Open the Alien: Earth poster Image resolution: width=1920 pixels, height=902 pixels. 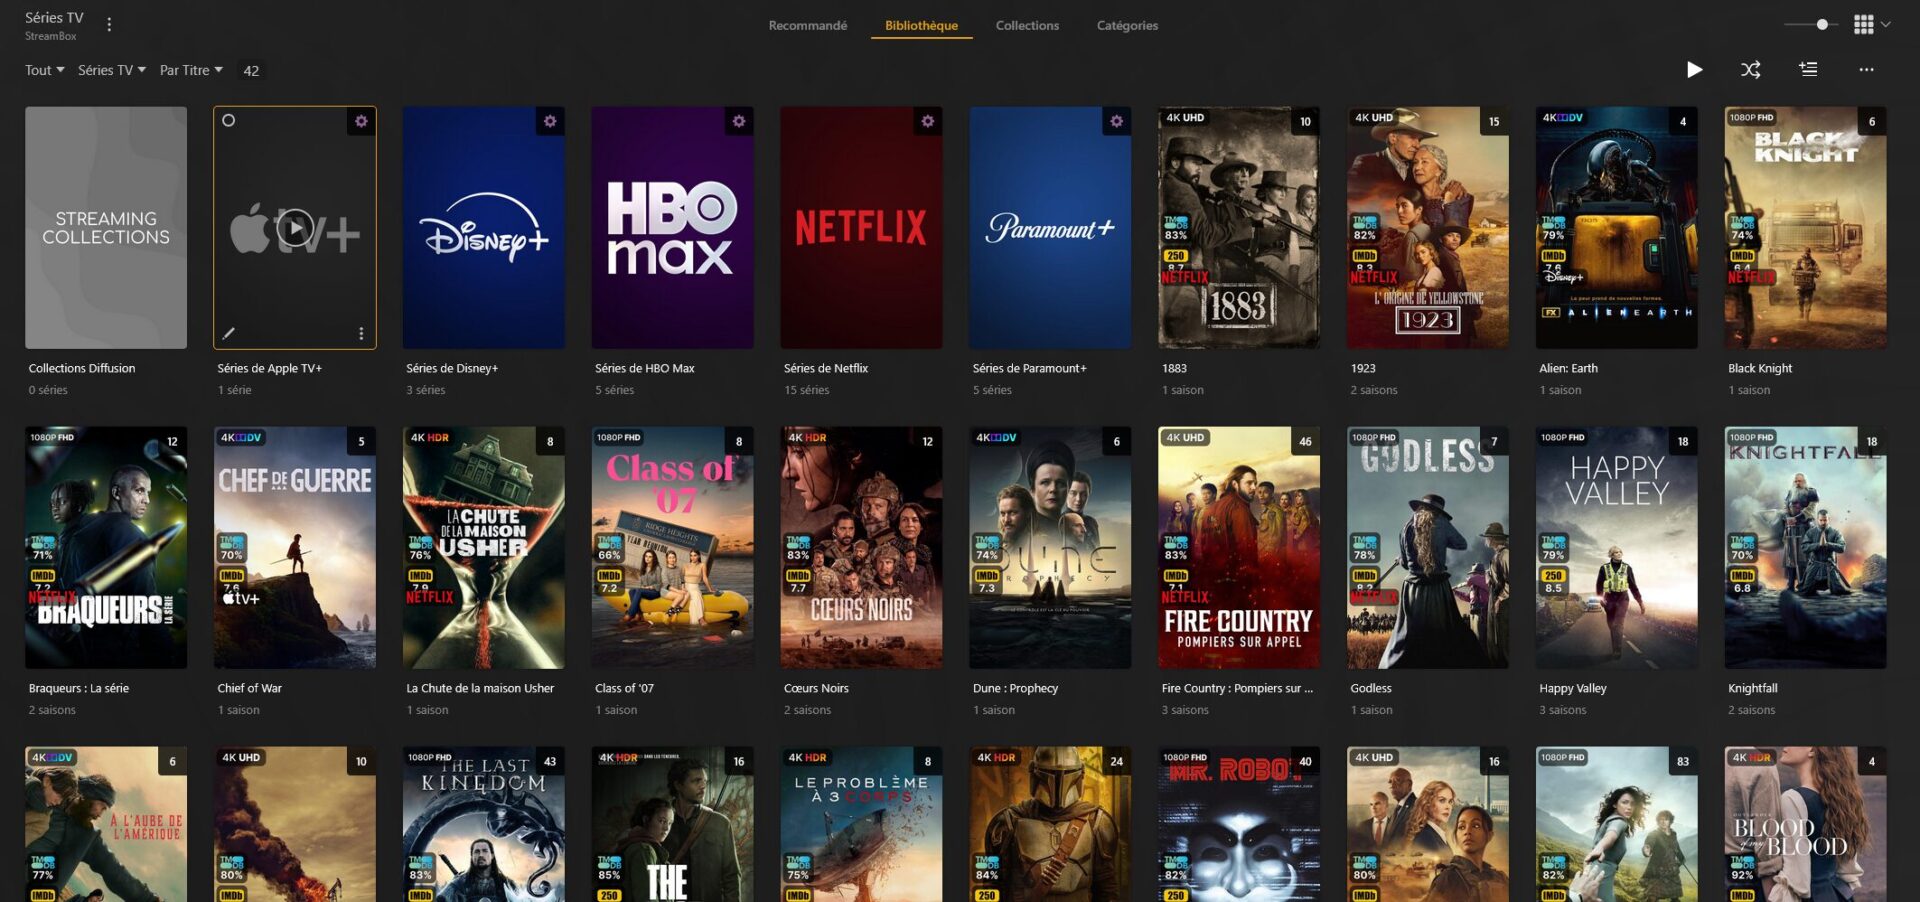click(1617, 228)
